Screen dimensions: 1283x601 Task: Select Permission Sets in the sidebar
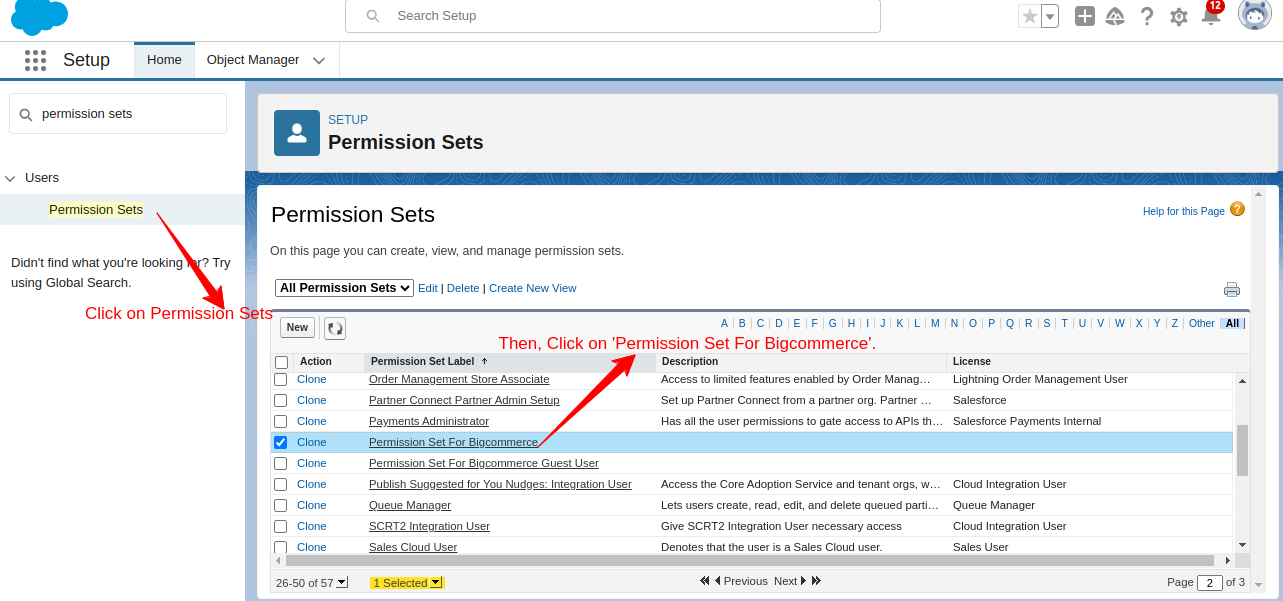96,210
